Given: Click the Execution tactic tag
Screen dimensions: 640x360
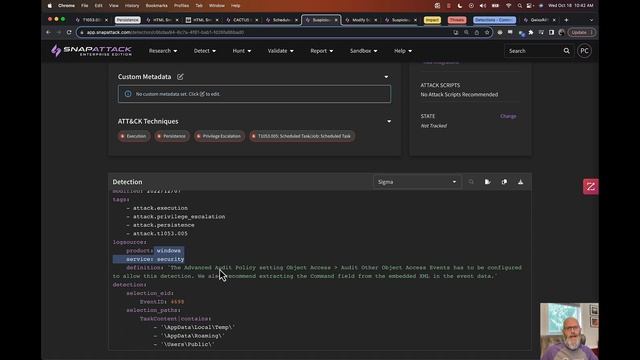Looking at the screenshot, I should coord(133,136).
